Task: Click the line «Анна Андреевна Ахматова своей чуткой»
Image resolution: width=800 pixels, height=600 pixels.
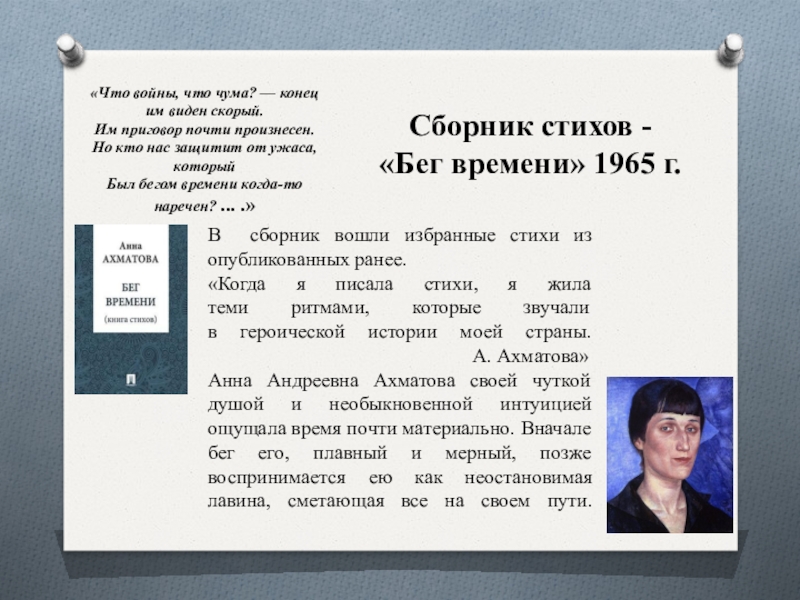Action: 399,381
